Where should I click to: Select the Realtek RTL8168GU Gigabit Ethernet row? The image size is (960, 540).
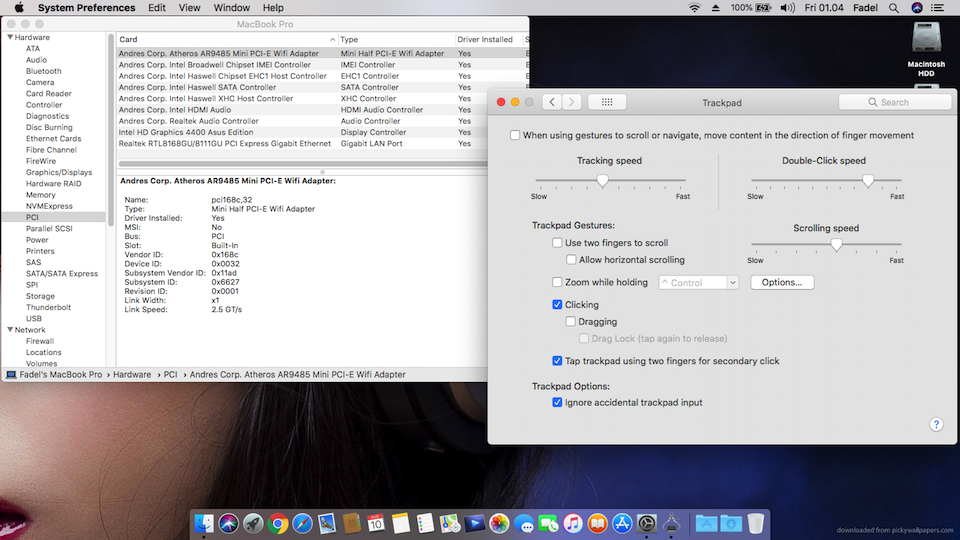tap(322, 143)
